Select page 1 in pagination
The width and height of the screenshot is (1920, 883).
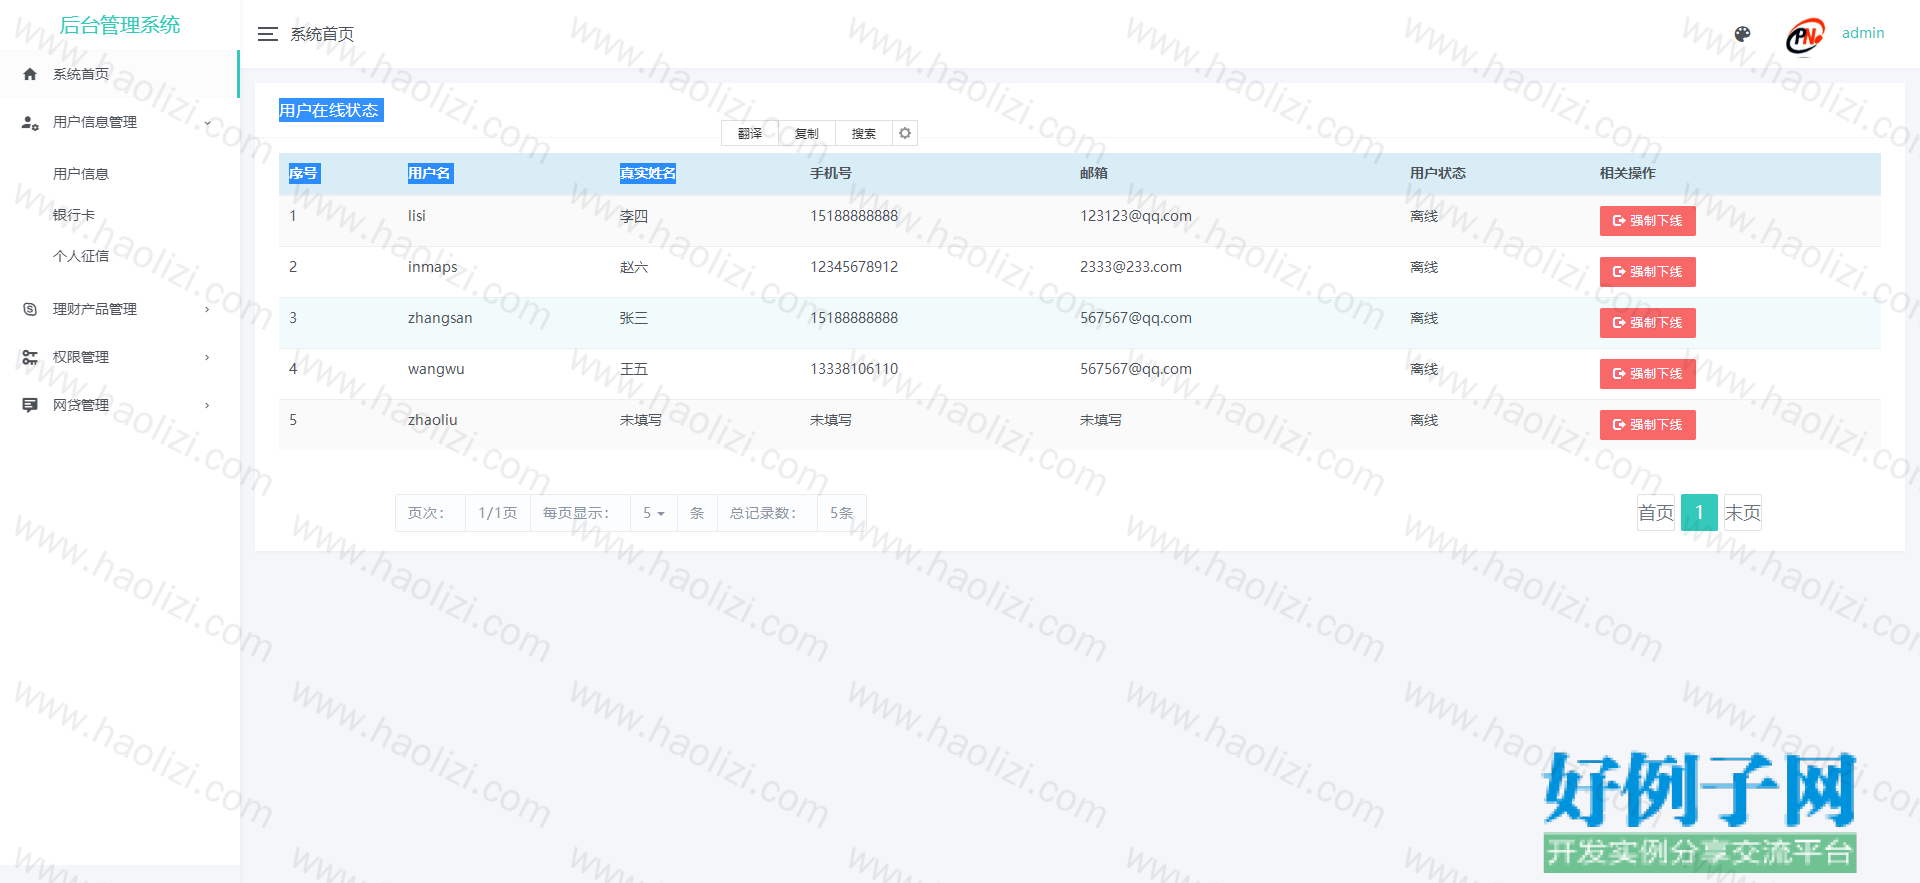(1699, 513)
